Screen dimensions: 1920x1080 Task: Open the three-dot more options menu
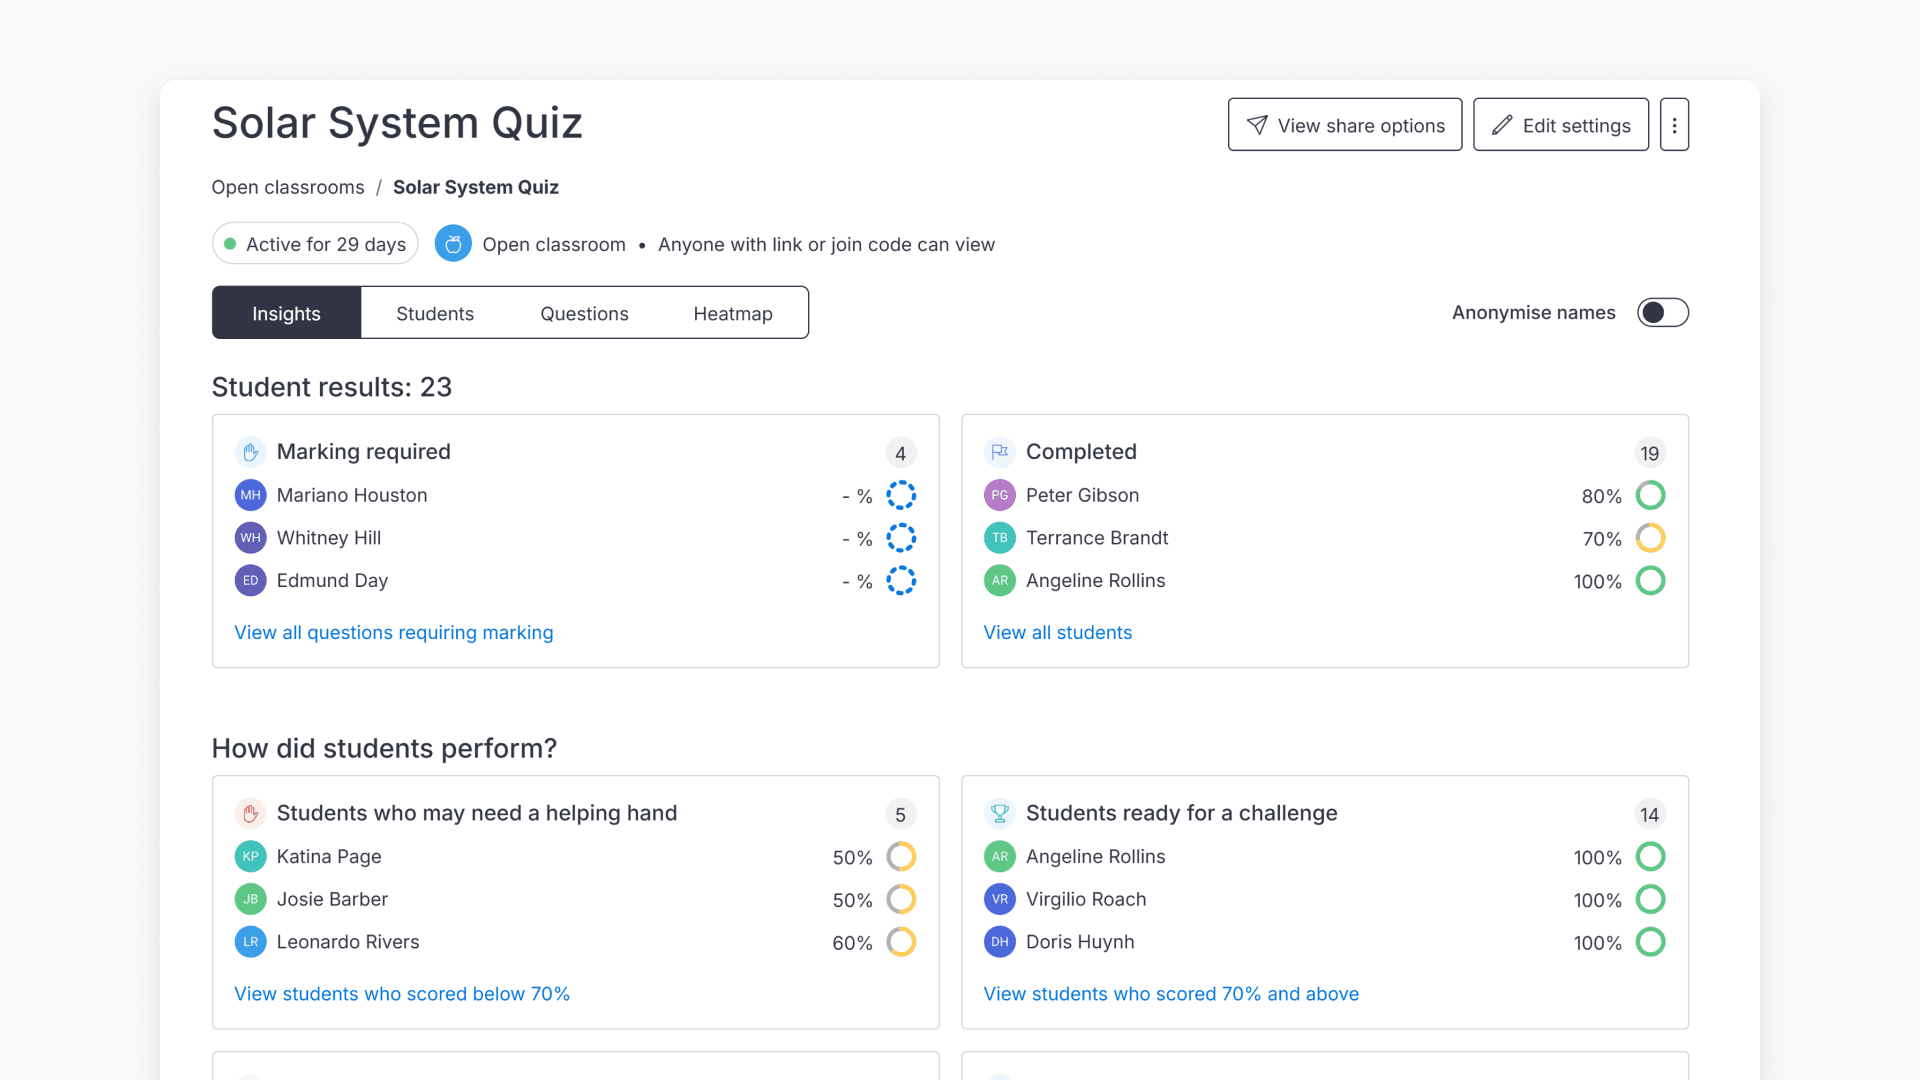click(1674, 125)
